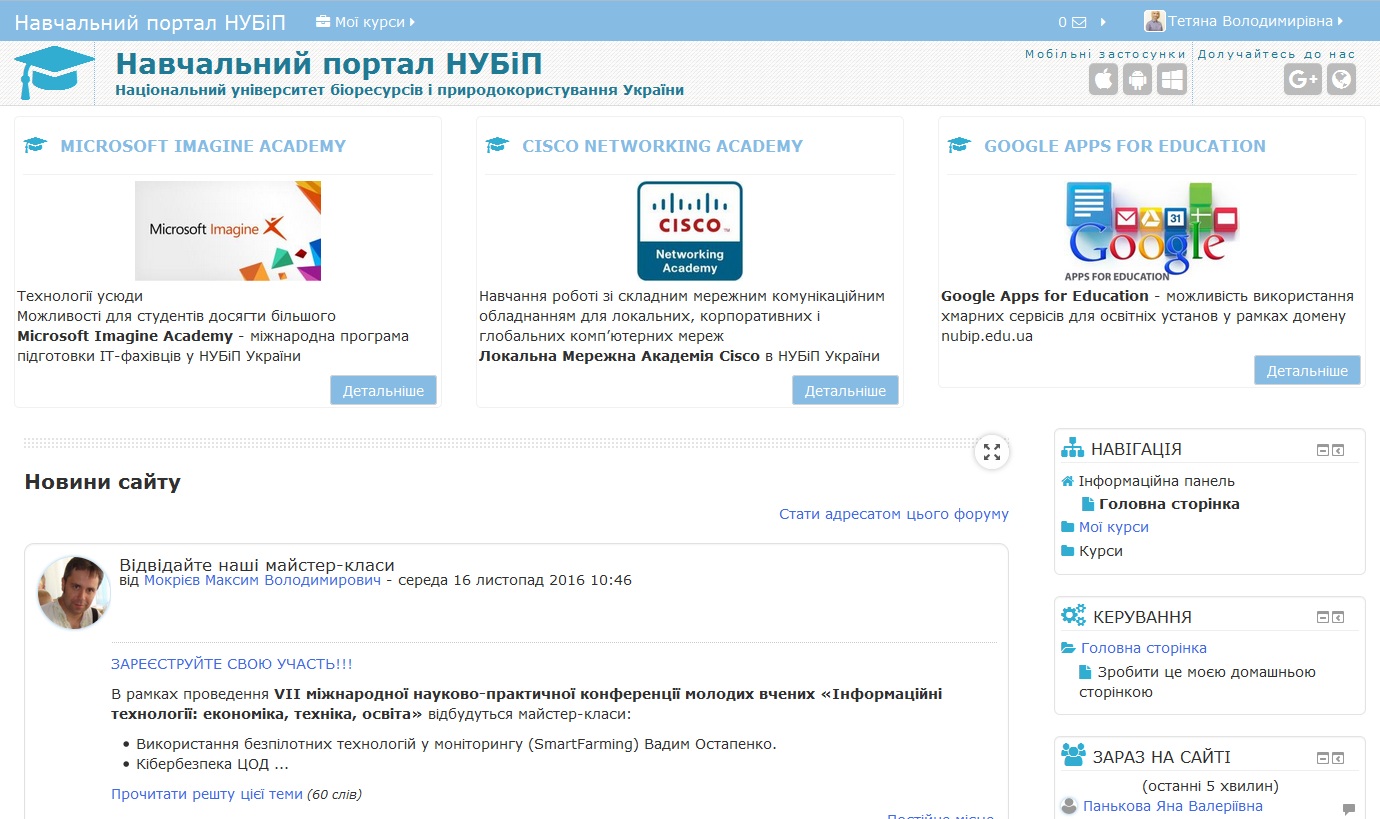
Task: Click the globe website icon
Action: 1341,79
